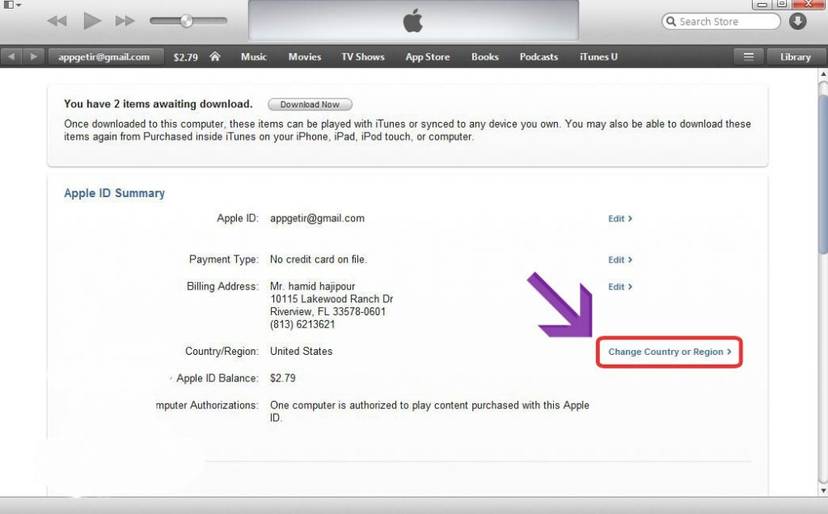828x514 pixels.
Task: Go forward with the right arrow button
Action: [x=33, y=57]
